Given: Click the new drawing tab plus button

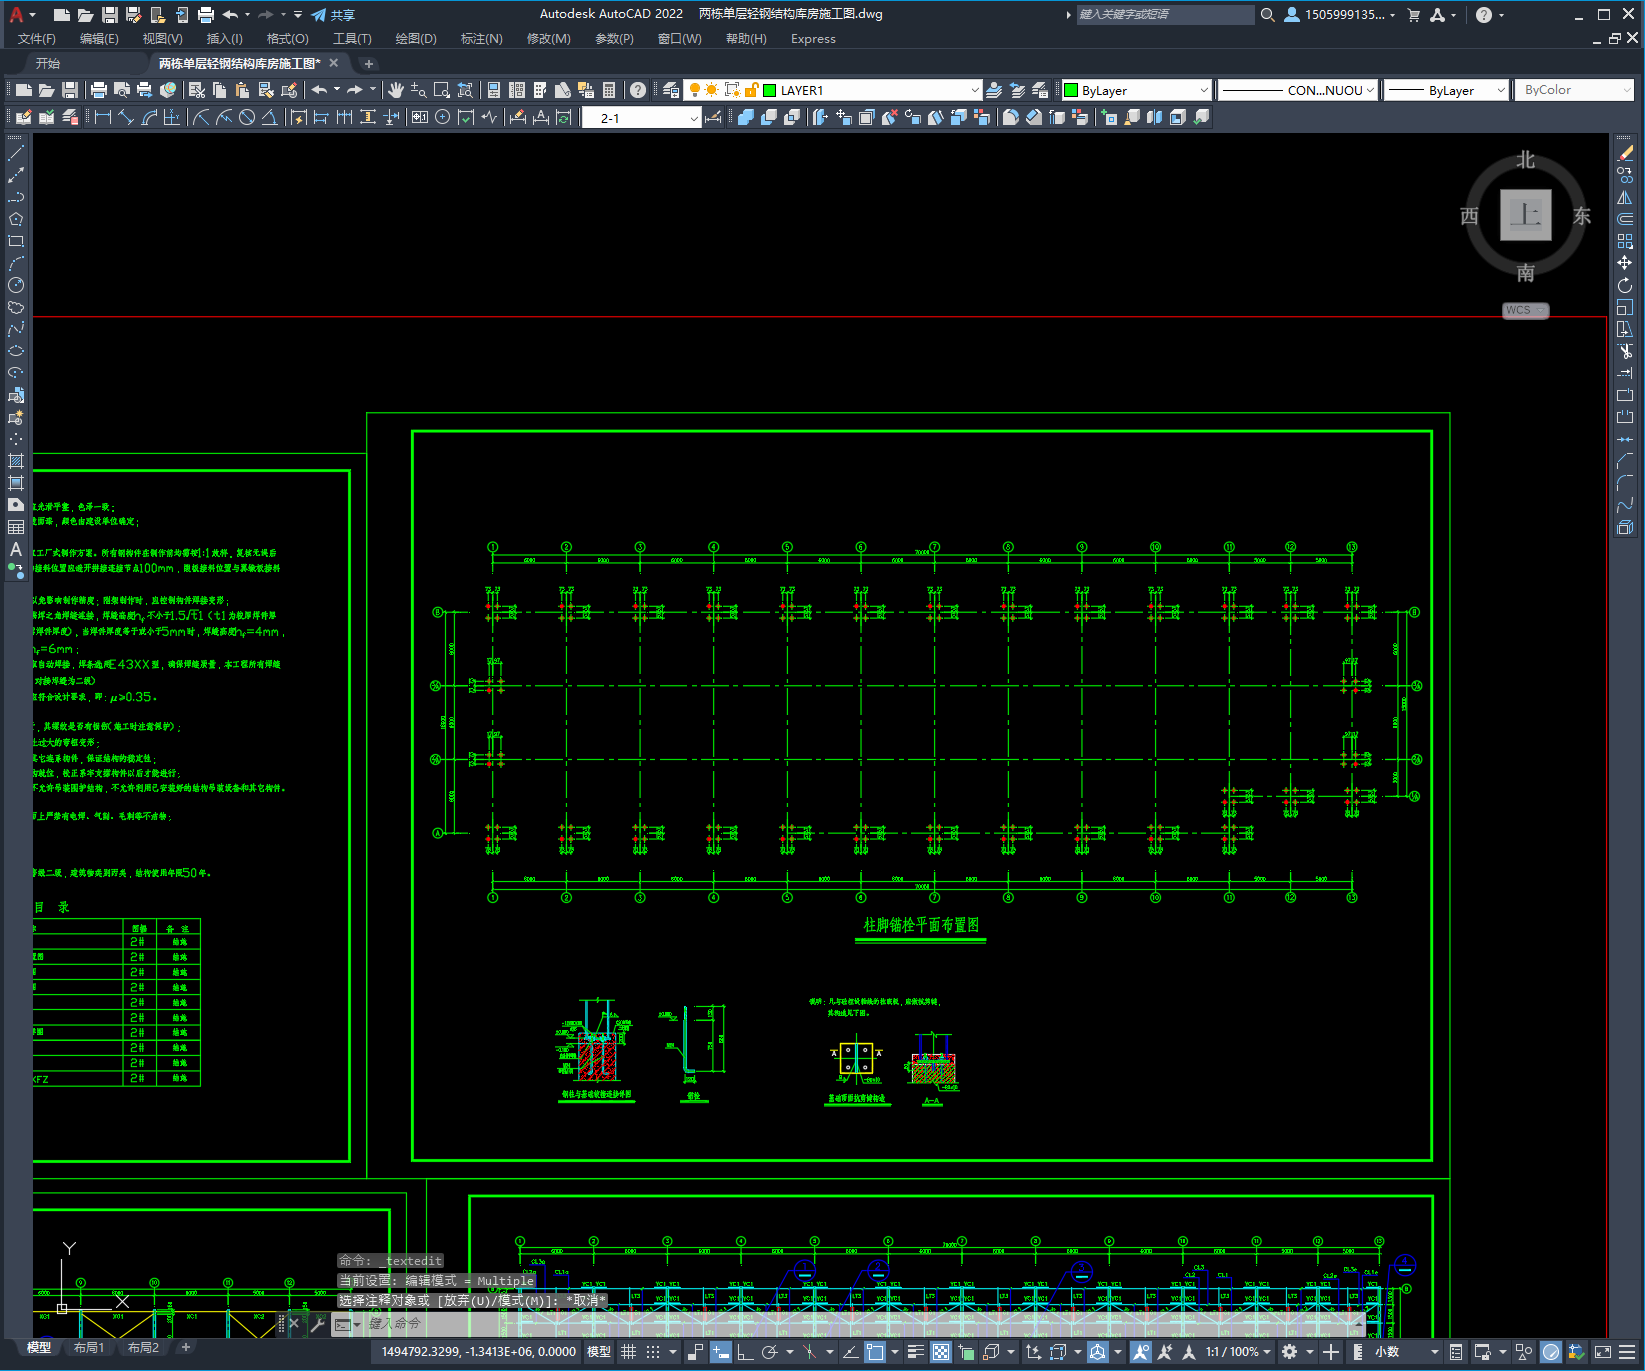Looking at the screenshot, I should point(368,64).
